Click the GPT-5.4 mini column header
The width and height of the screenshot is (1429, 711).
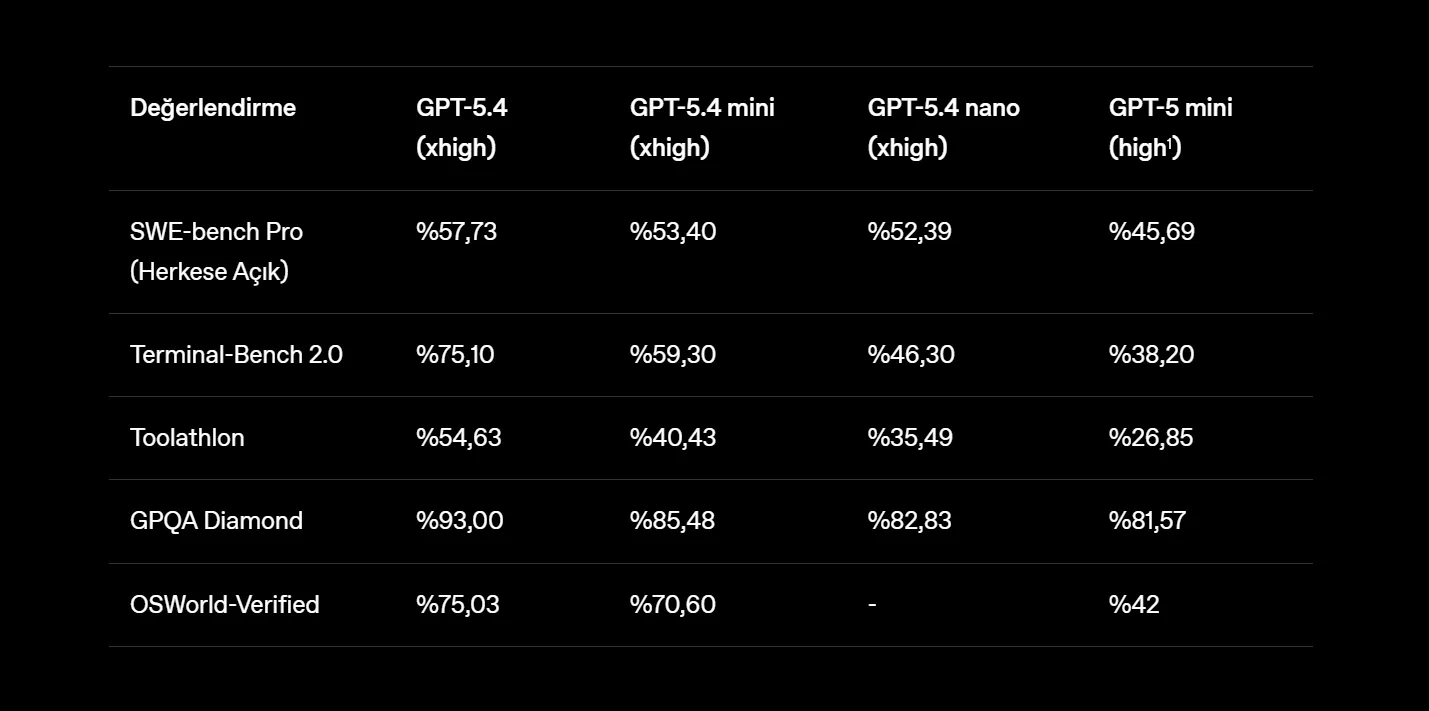coord(702,127)
